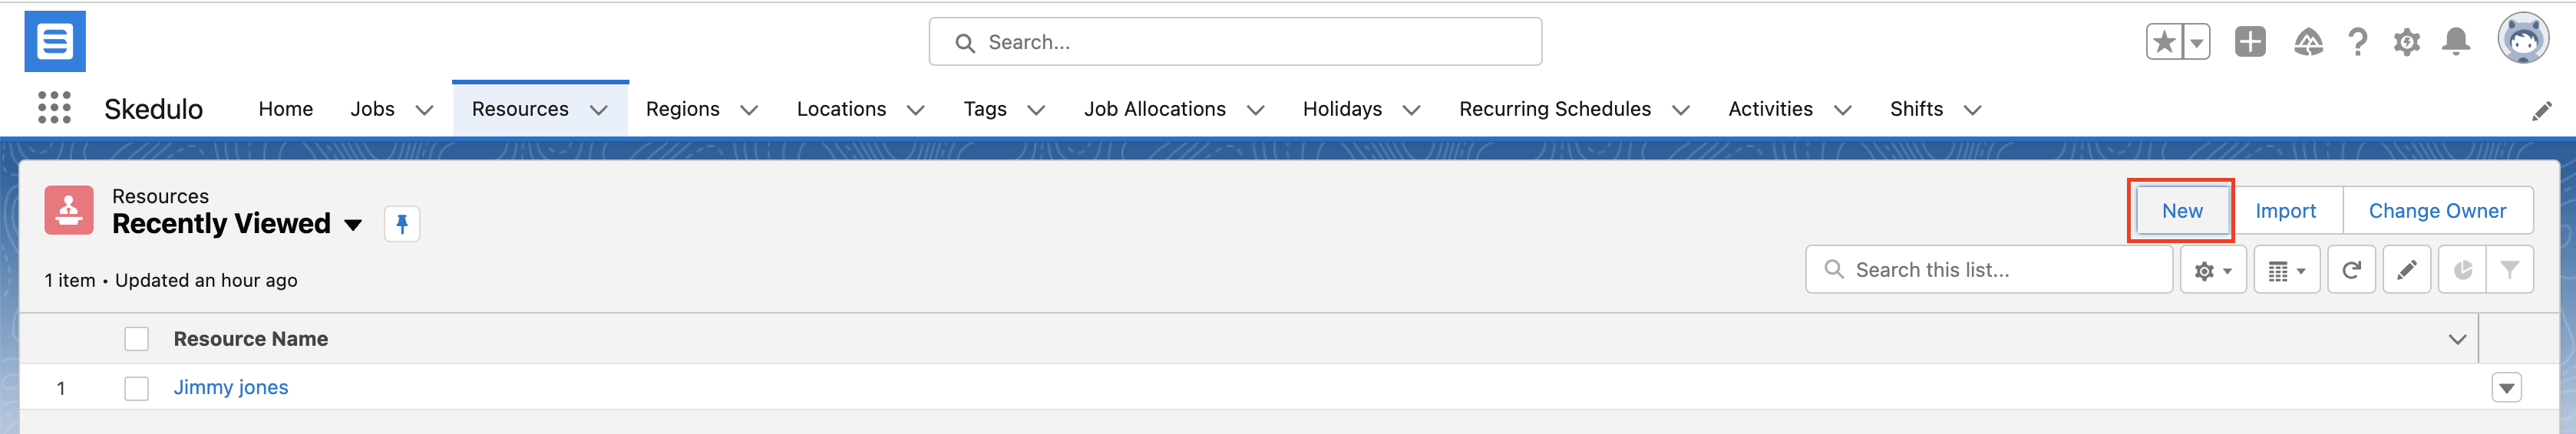Select all rows with the header checkbox
The image size is (2576, 434).
pyautogui.click(x=137, y=339)
